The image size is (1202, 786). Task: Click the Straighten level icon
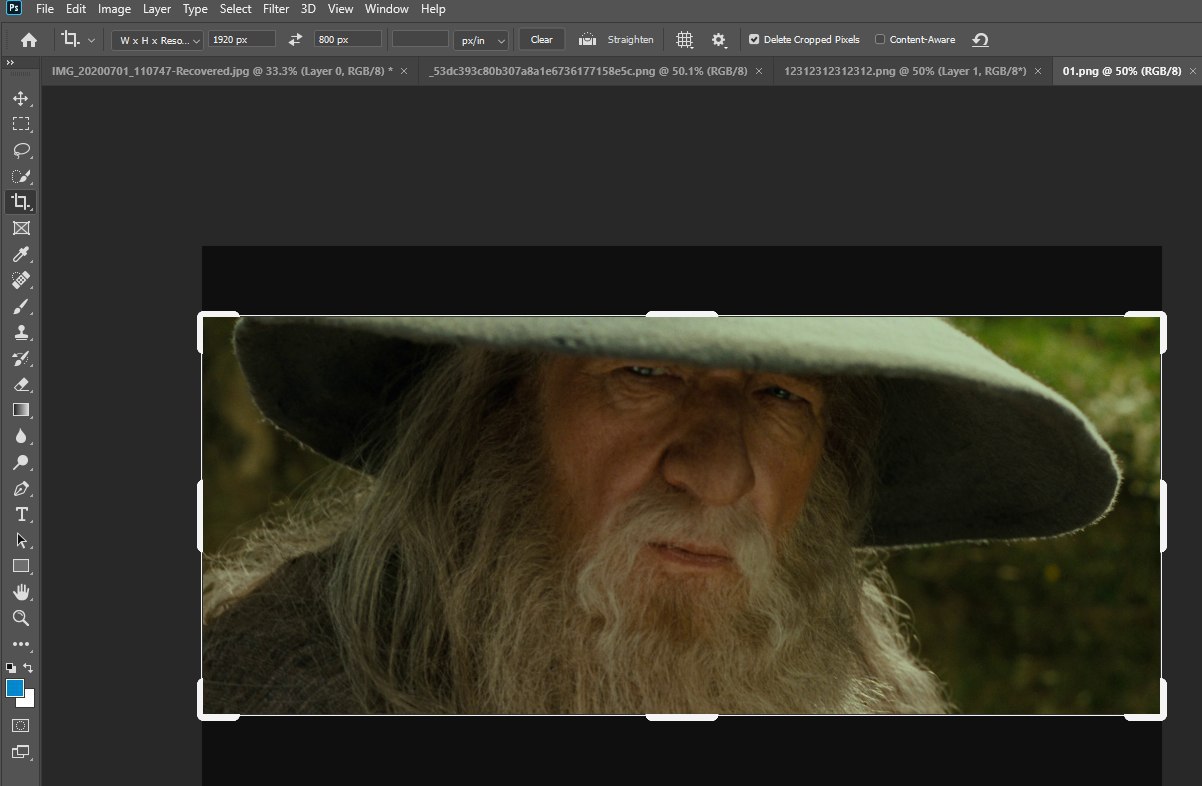[x=588, y=40]
